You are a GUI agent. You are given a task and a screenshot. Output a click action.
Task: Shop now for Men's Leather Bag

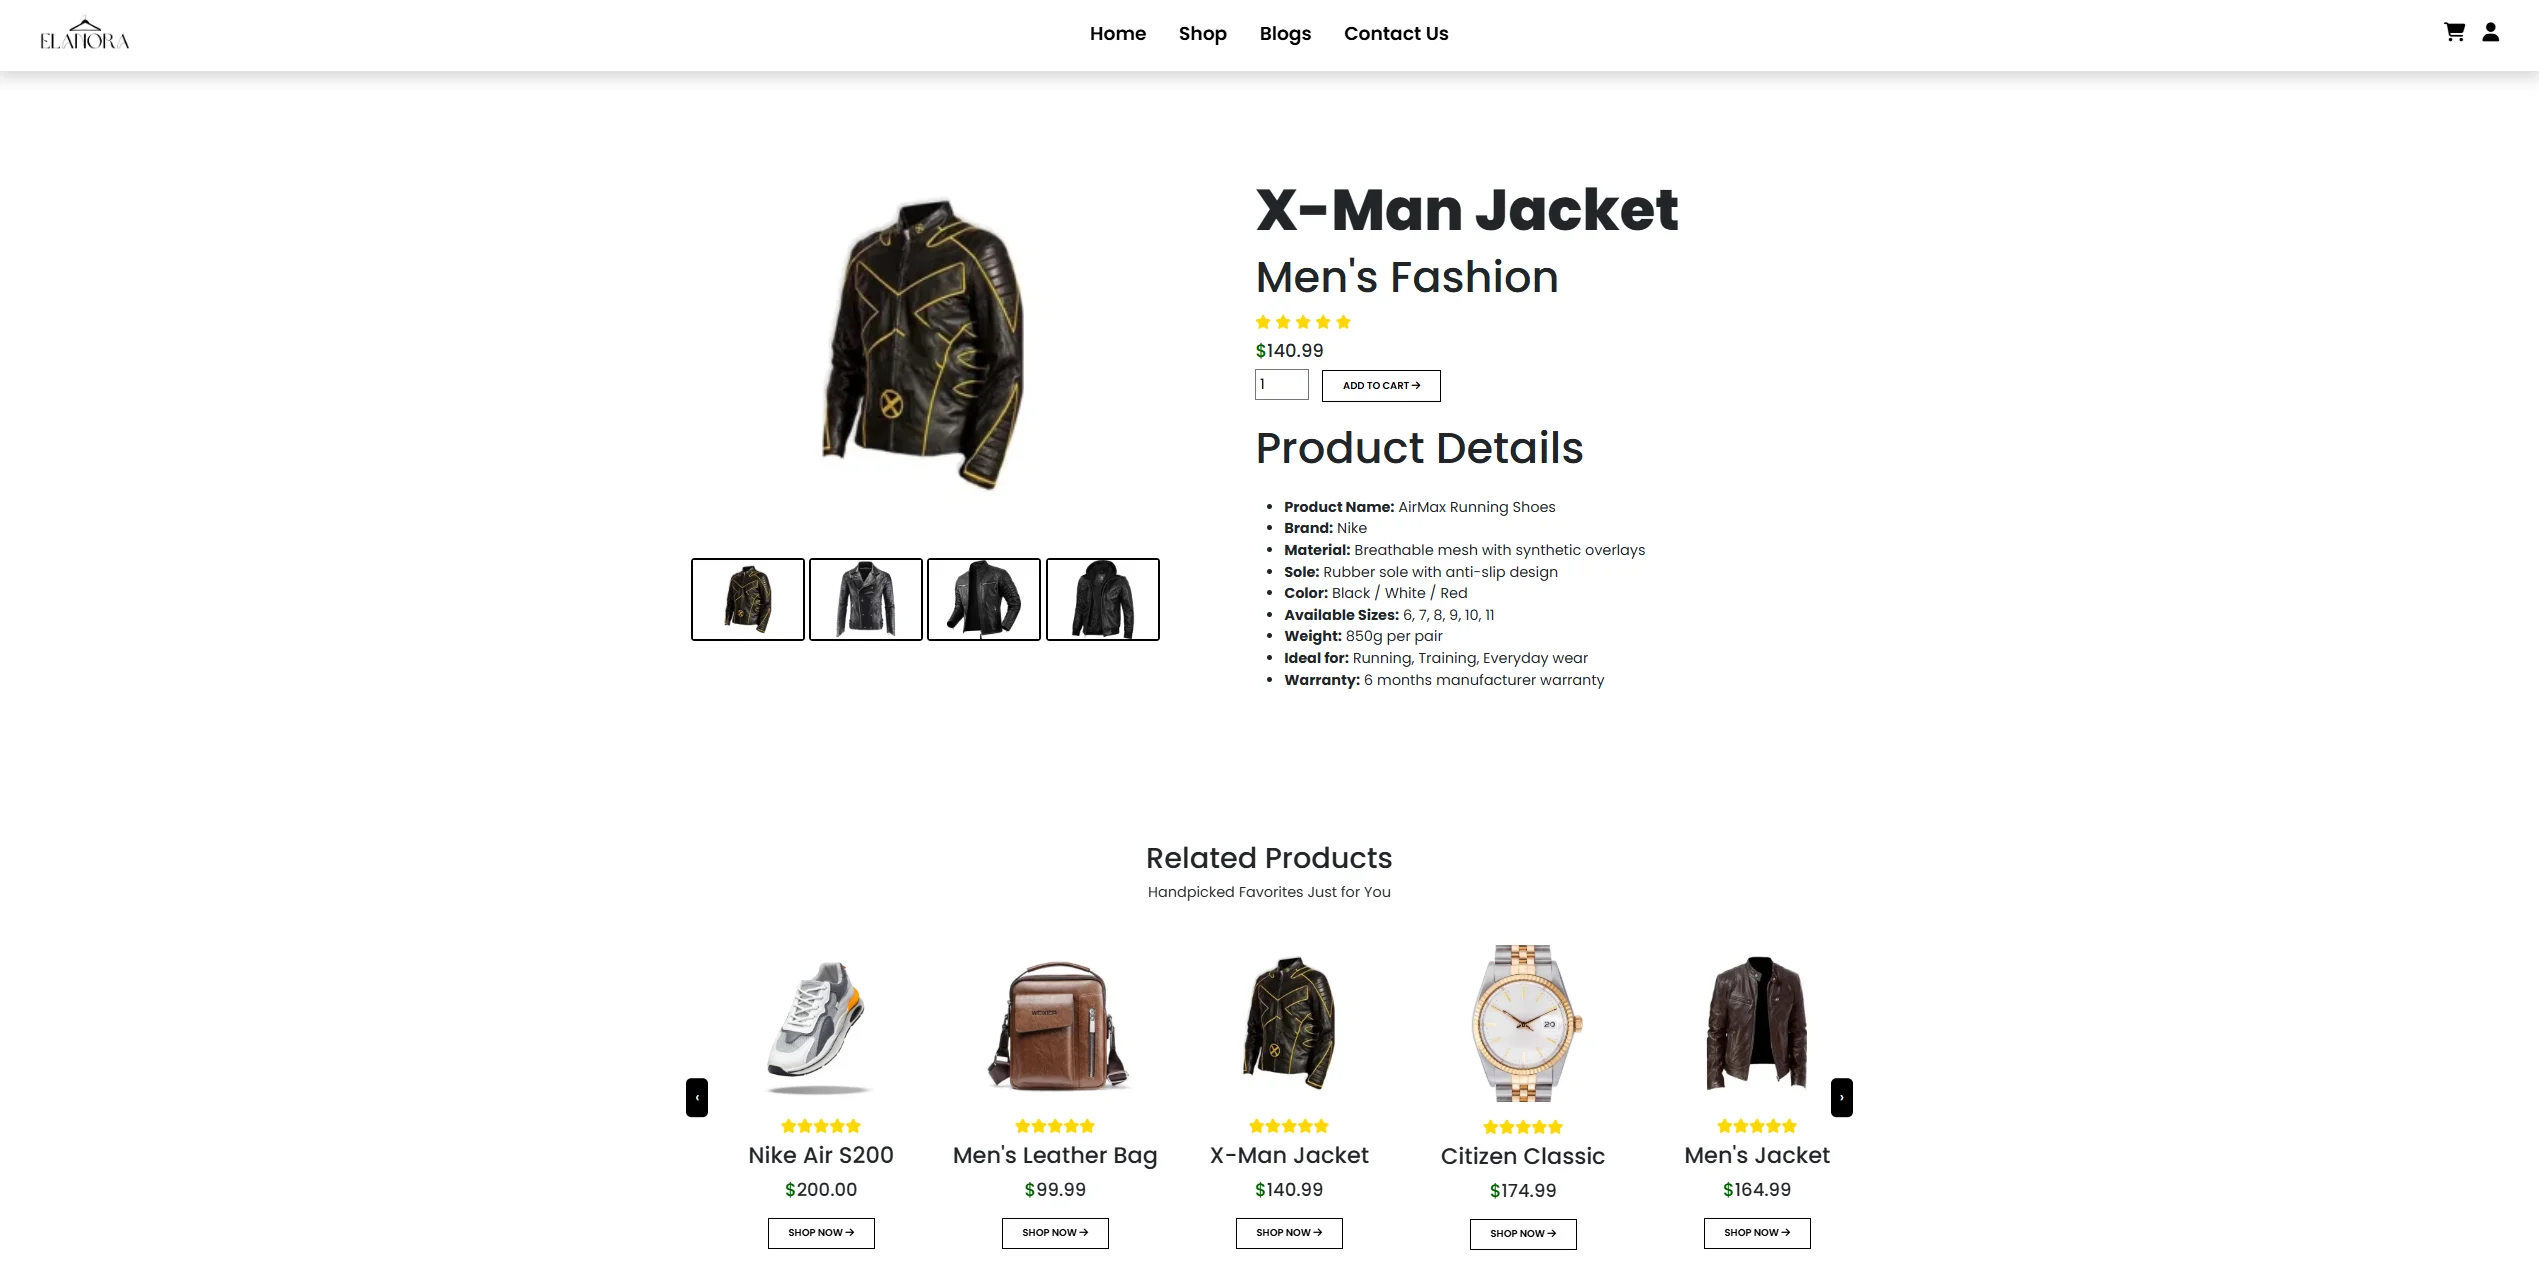click(1055, 1233)
